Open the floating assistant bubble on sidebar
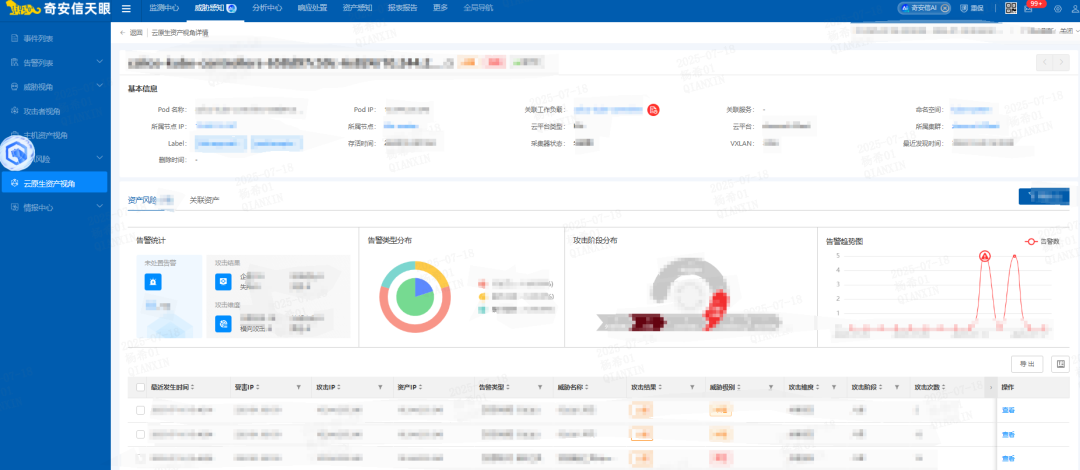1080x470 pixels. click(x=15, y=153)
